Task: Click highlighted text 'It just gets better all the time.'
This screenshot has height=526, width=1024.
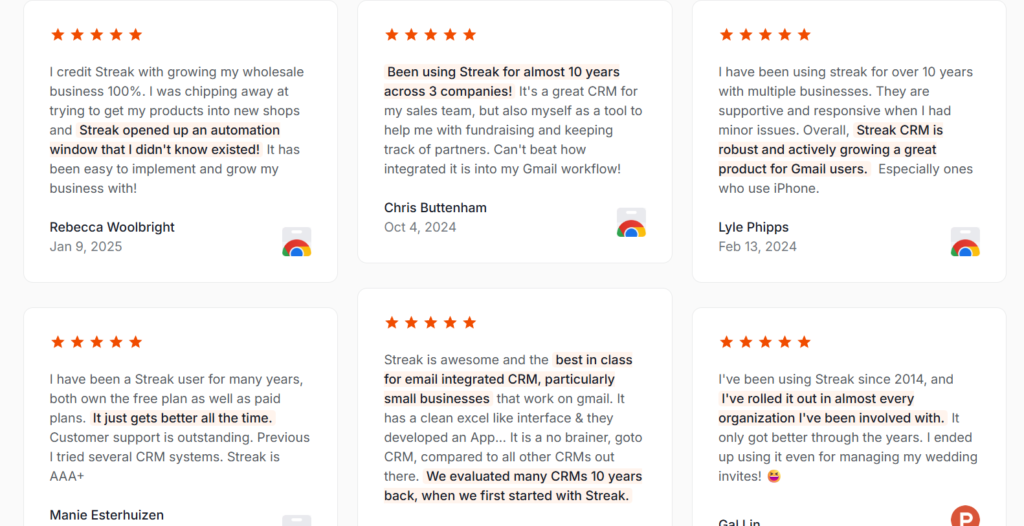Action: click(x=183, y=418)
